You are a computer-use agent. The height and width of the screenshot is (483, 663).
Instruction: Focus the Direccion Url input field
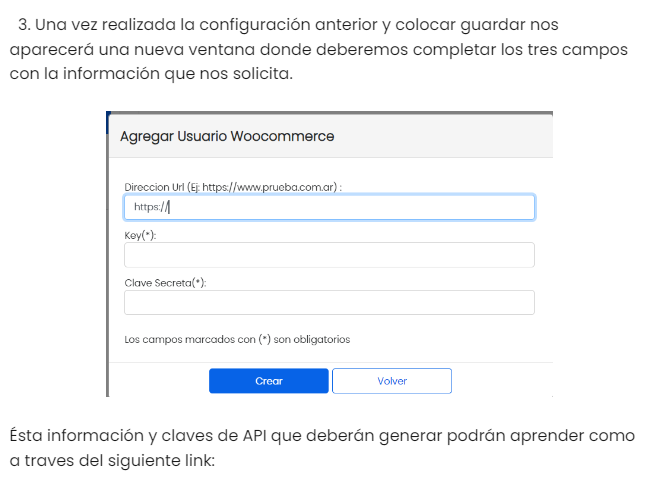329,207
